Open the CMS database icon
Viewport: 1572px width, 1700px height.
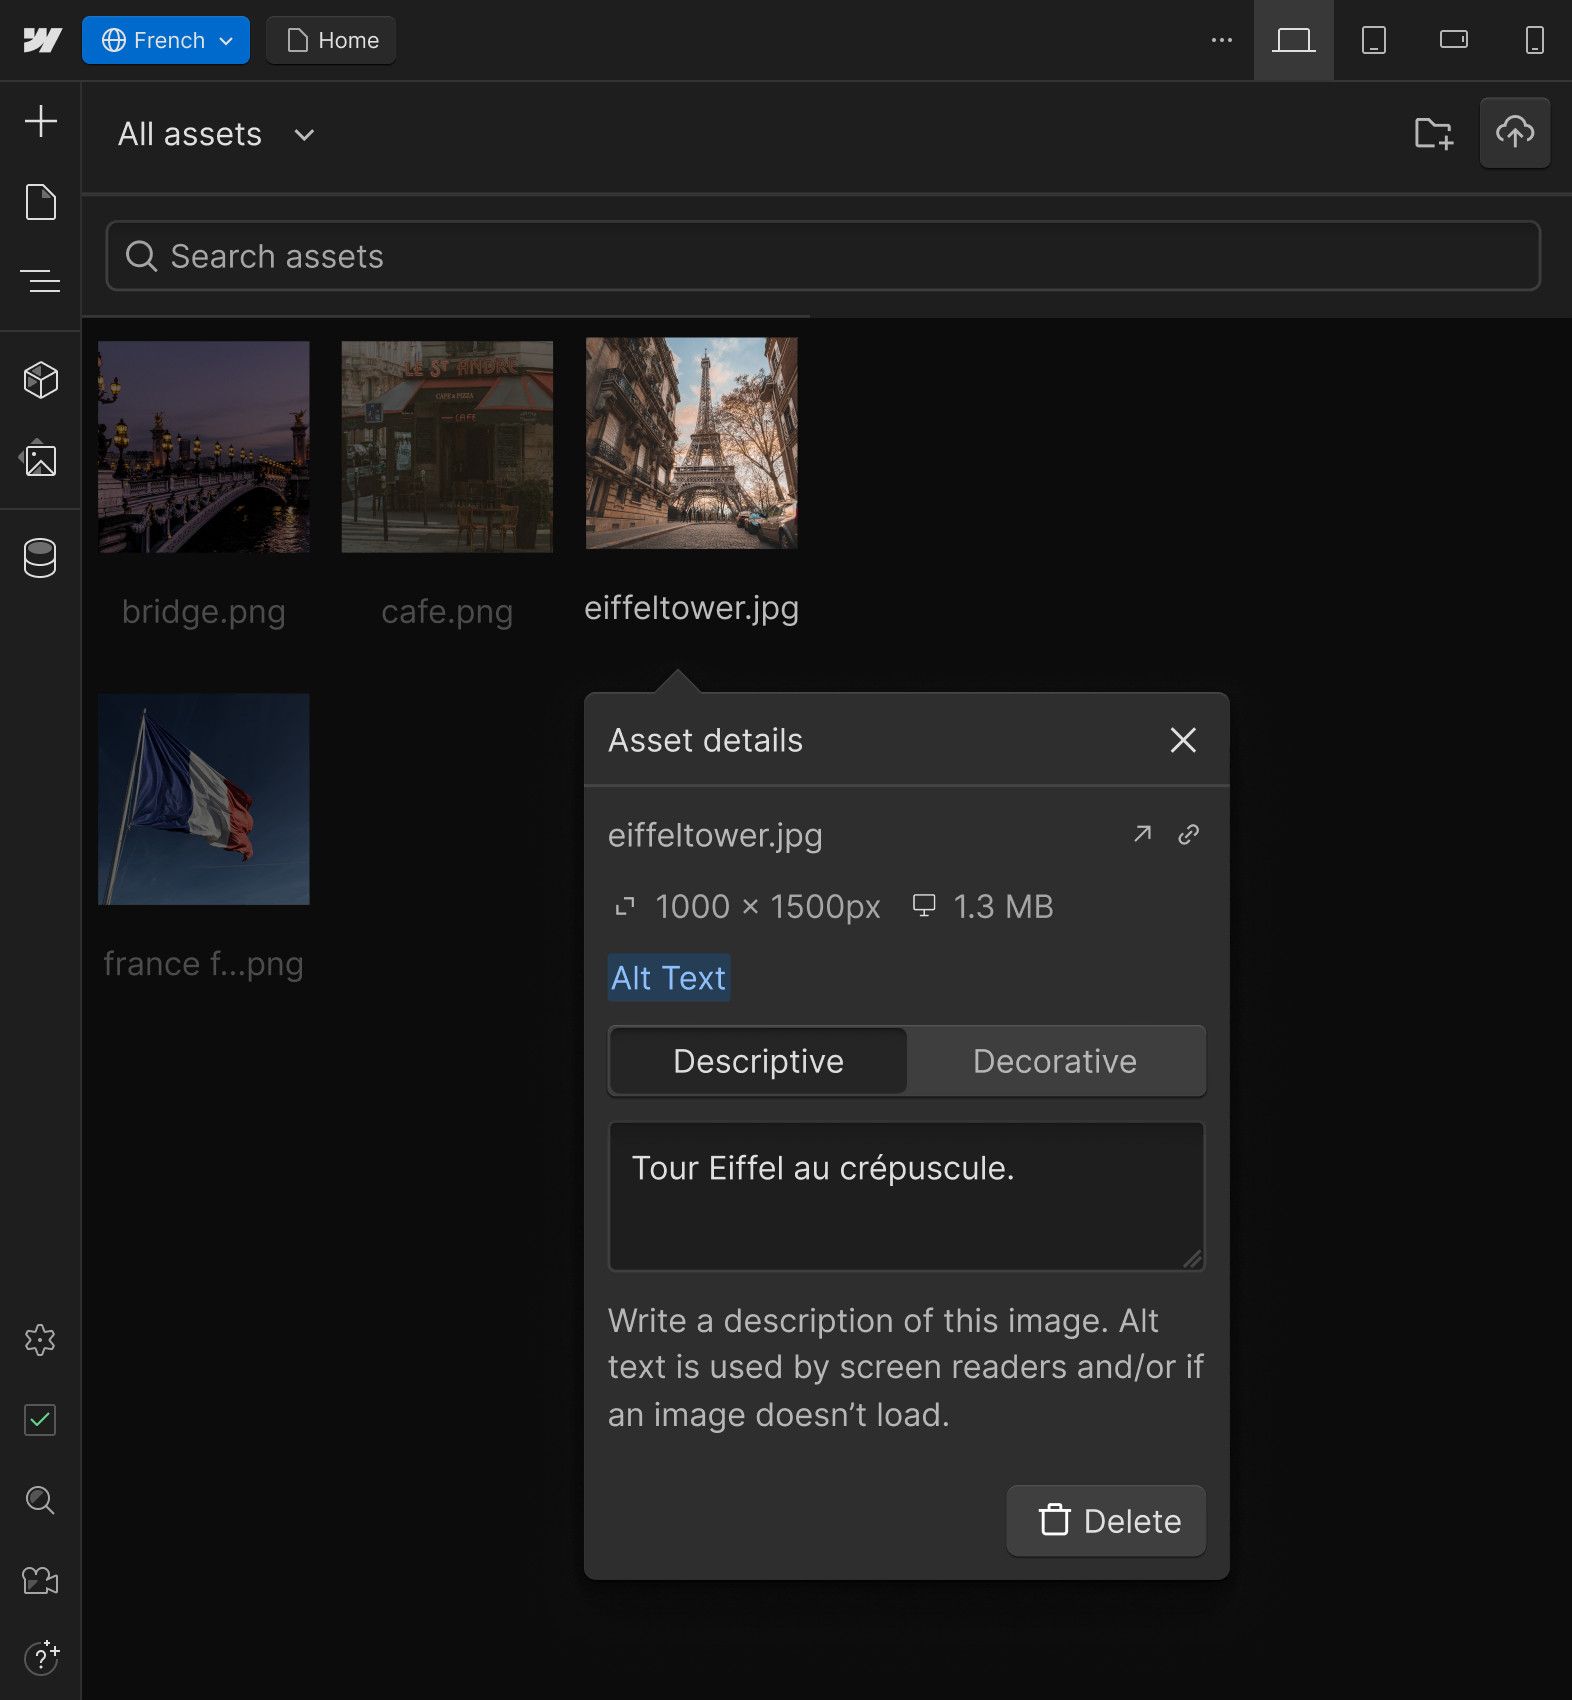click(40, 558)
